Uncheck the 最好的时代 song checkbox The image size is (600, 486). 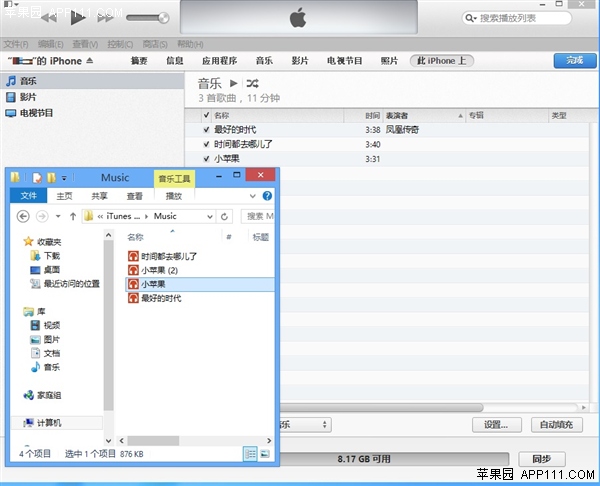click(x=206, y=130)
